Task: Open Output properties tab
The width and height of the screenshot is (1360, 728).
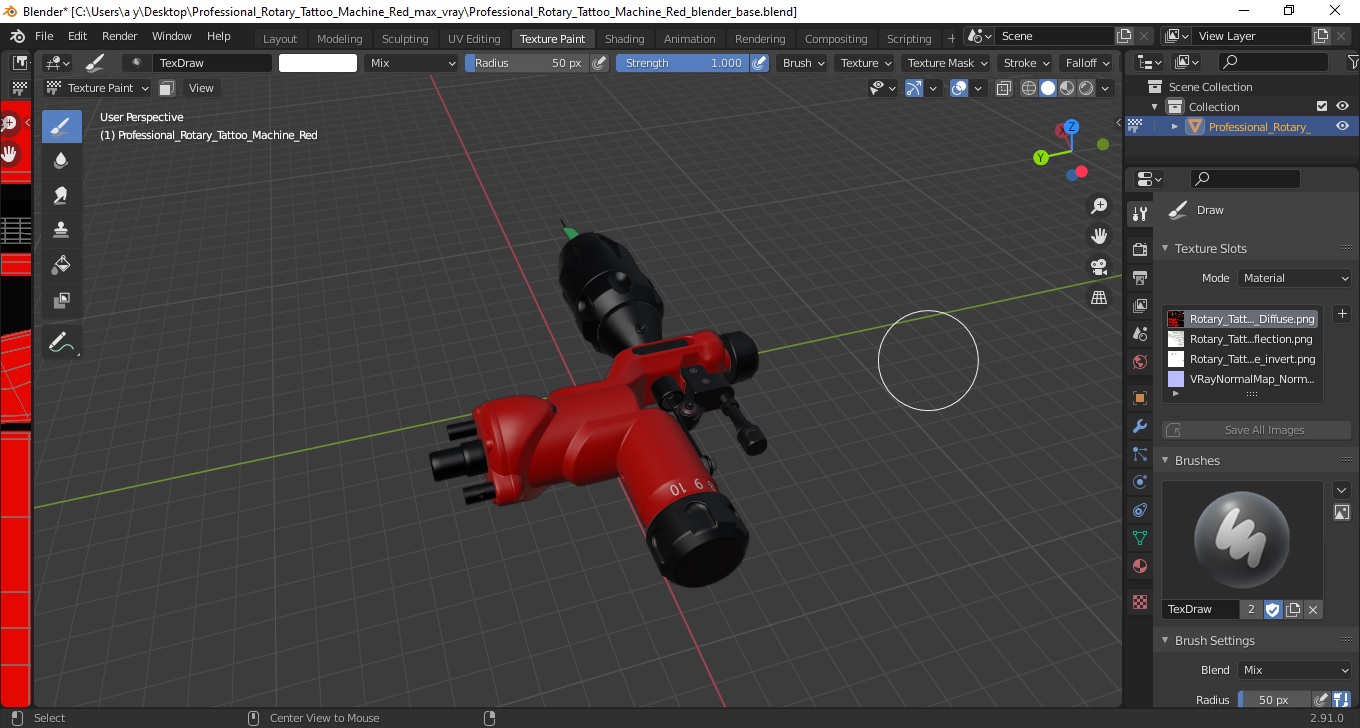Action: point(1139,277)
